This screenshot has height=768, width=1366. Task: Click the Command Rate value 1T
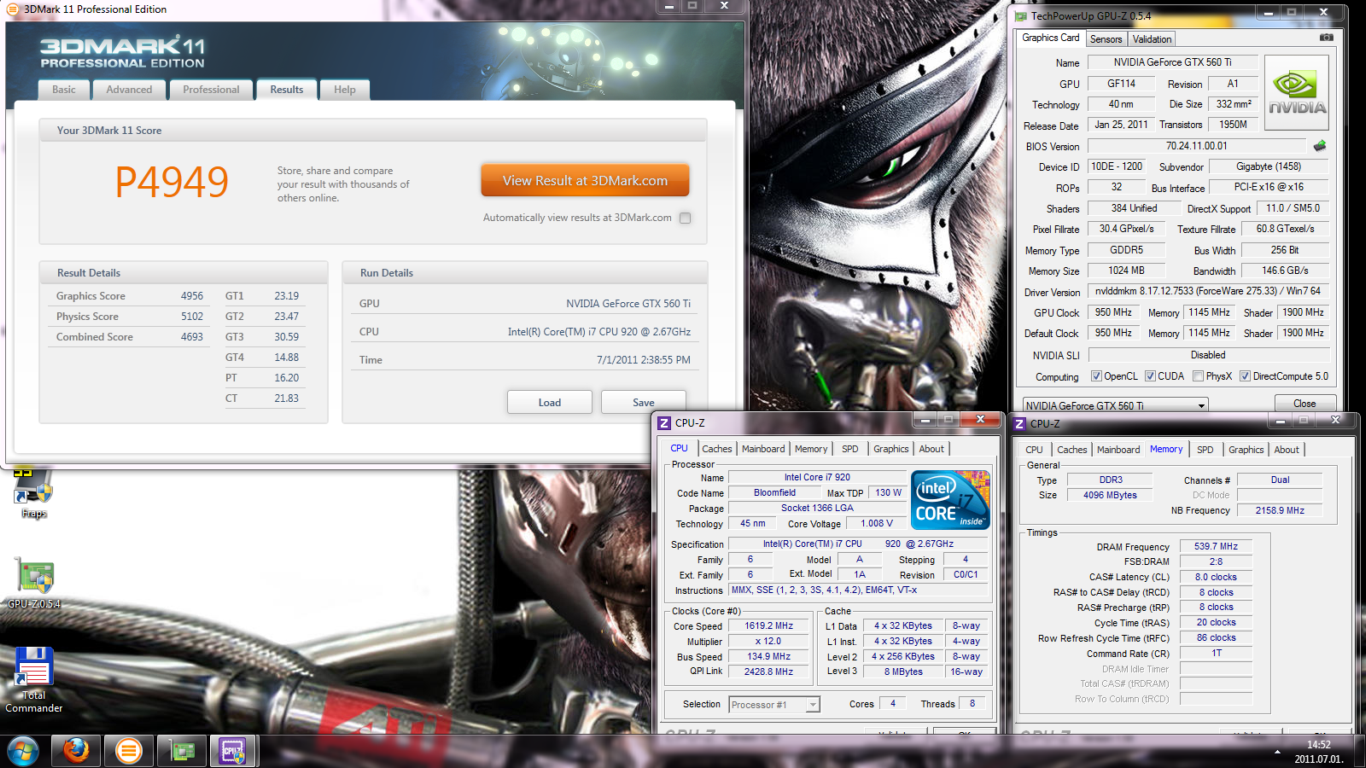[x=1216, y=653]
